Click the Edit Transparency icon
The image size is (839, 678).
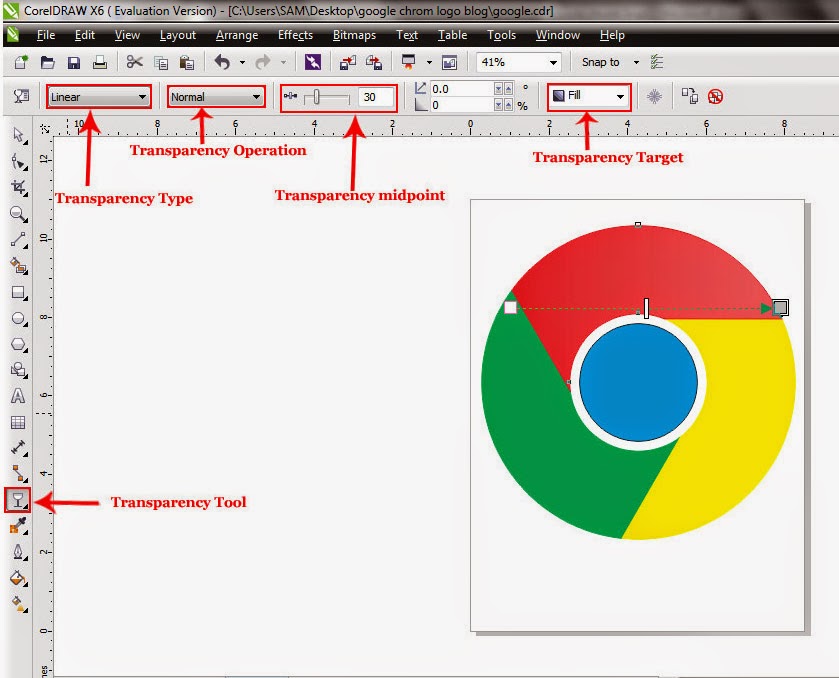click(x=21, y=96)
